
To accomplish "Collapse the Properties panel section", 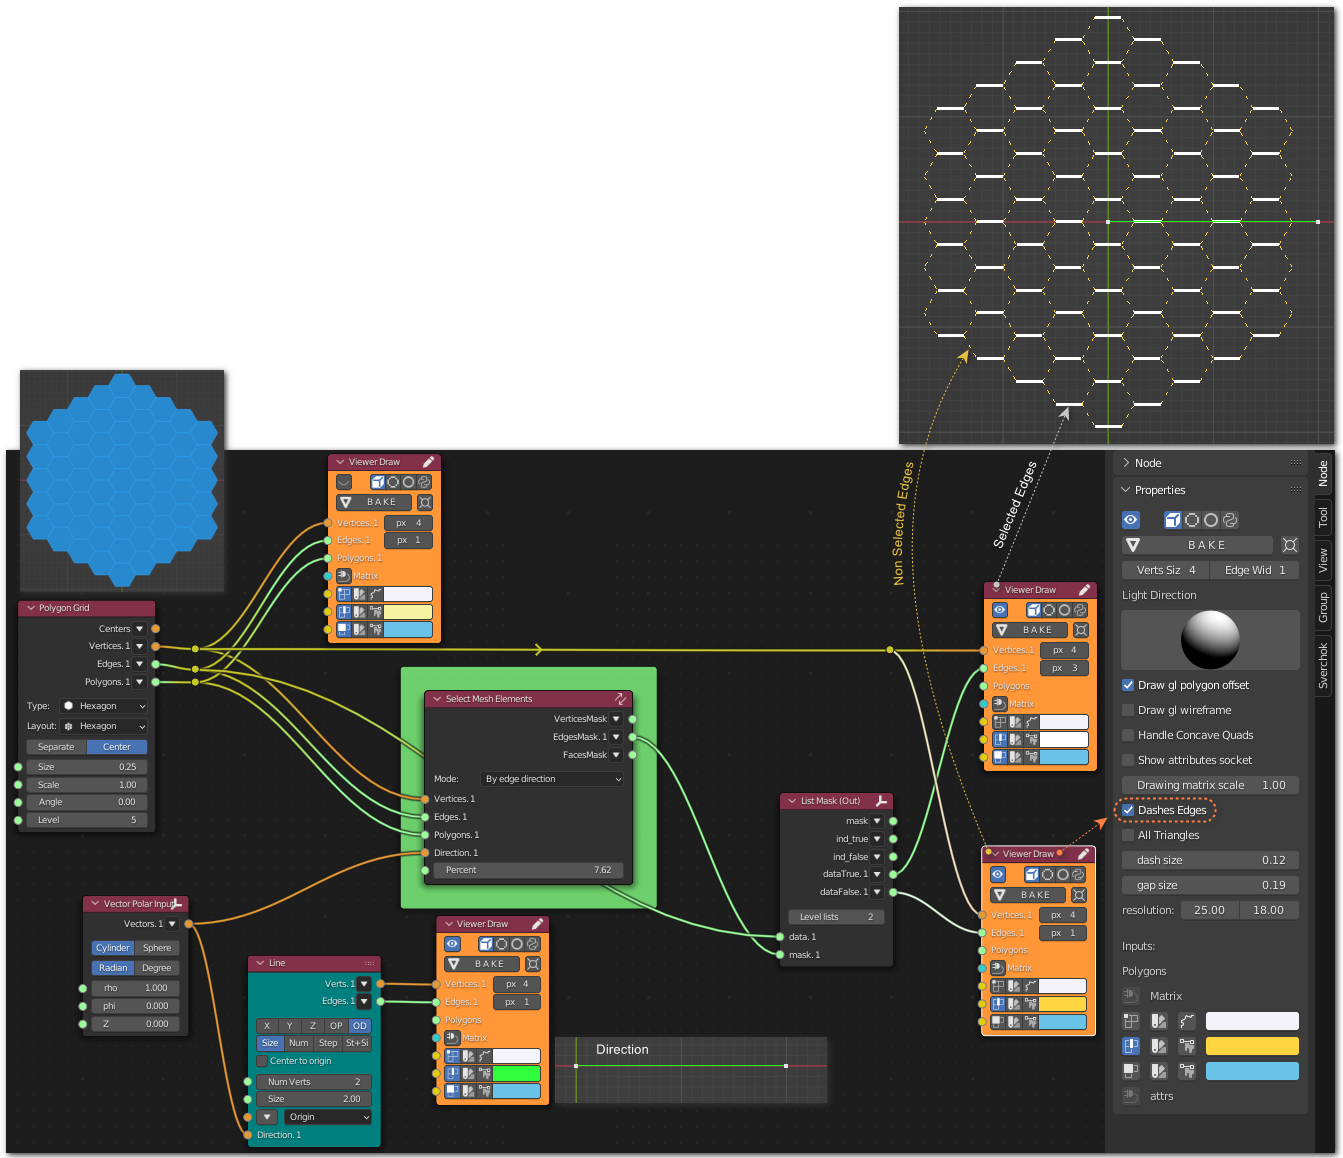I will point(1126,490).
